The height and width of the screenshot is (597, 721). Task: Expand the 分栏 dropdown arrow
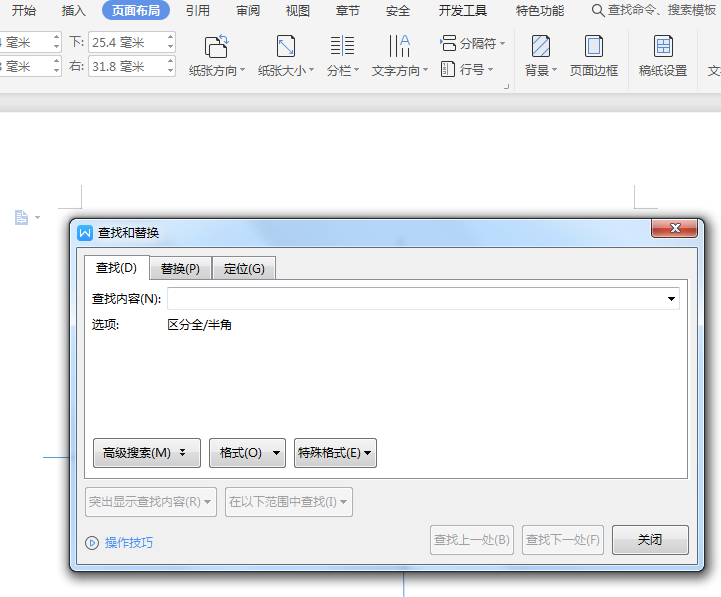click(356, 70)
